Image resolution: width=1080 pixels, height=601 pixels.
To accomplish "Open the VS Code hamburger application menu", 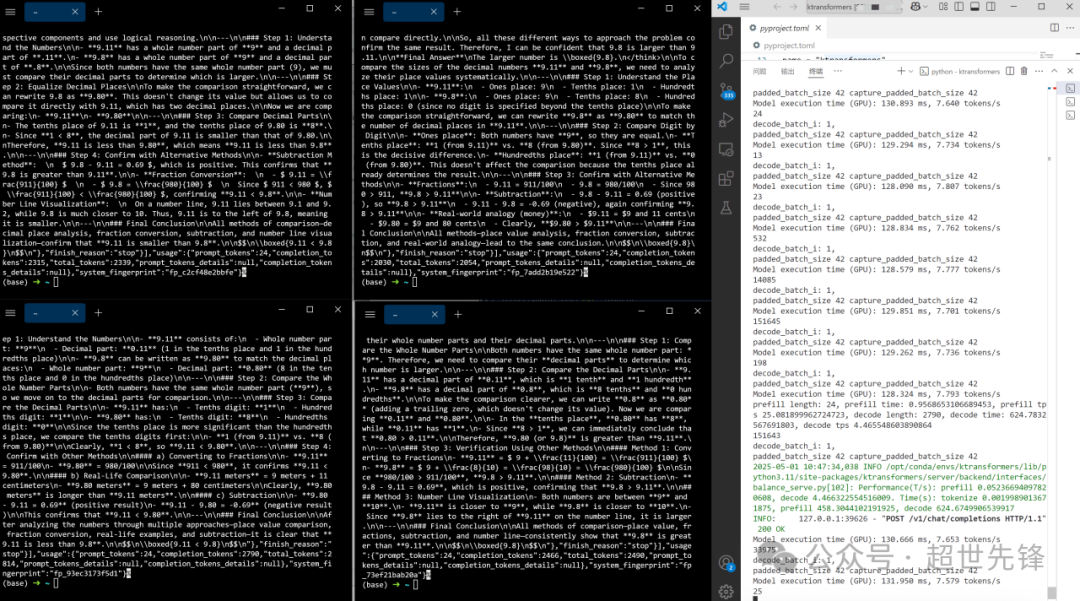I will click(x=745, y=7).
